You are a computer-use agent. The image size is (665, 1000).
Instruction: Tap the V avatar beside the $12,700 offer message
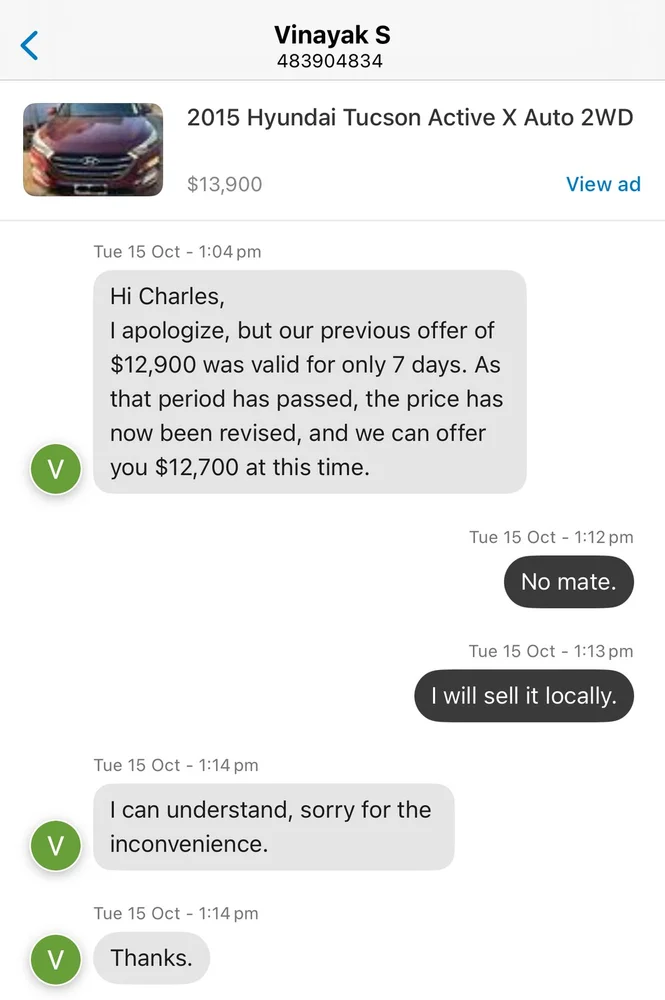pyautogui.click(x=56, y=469)
